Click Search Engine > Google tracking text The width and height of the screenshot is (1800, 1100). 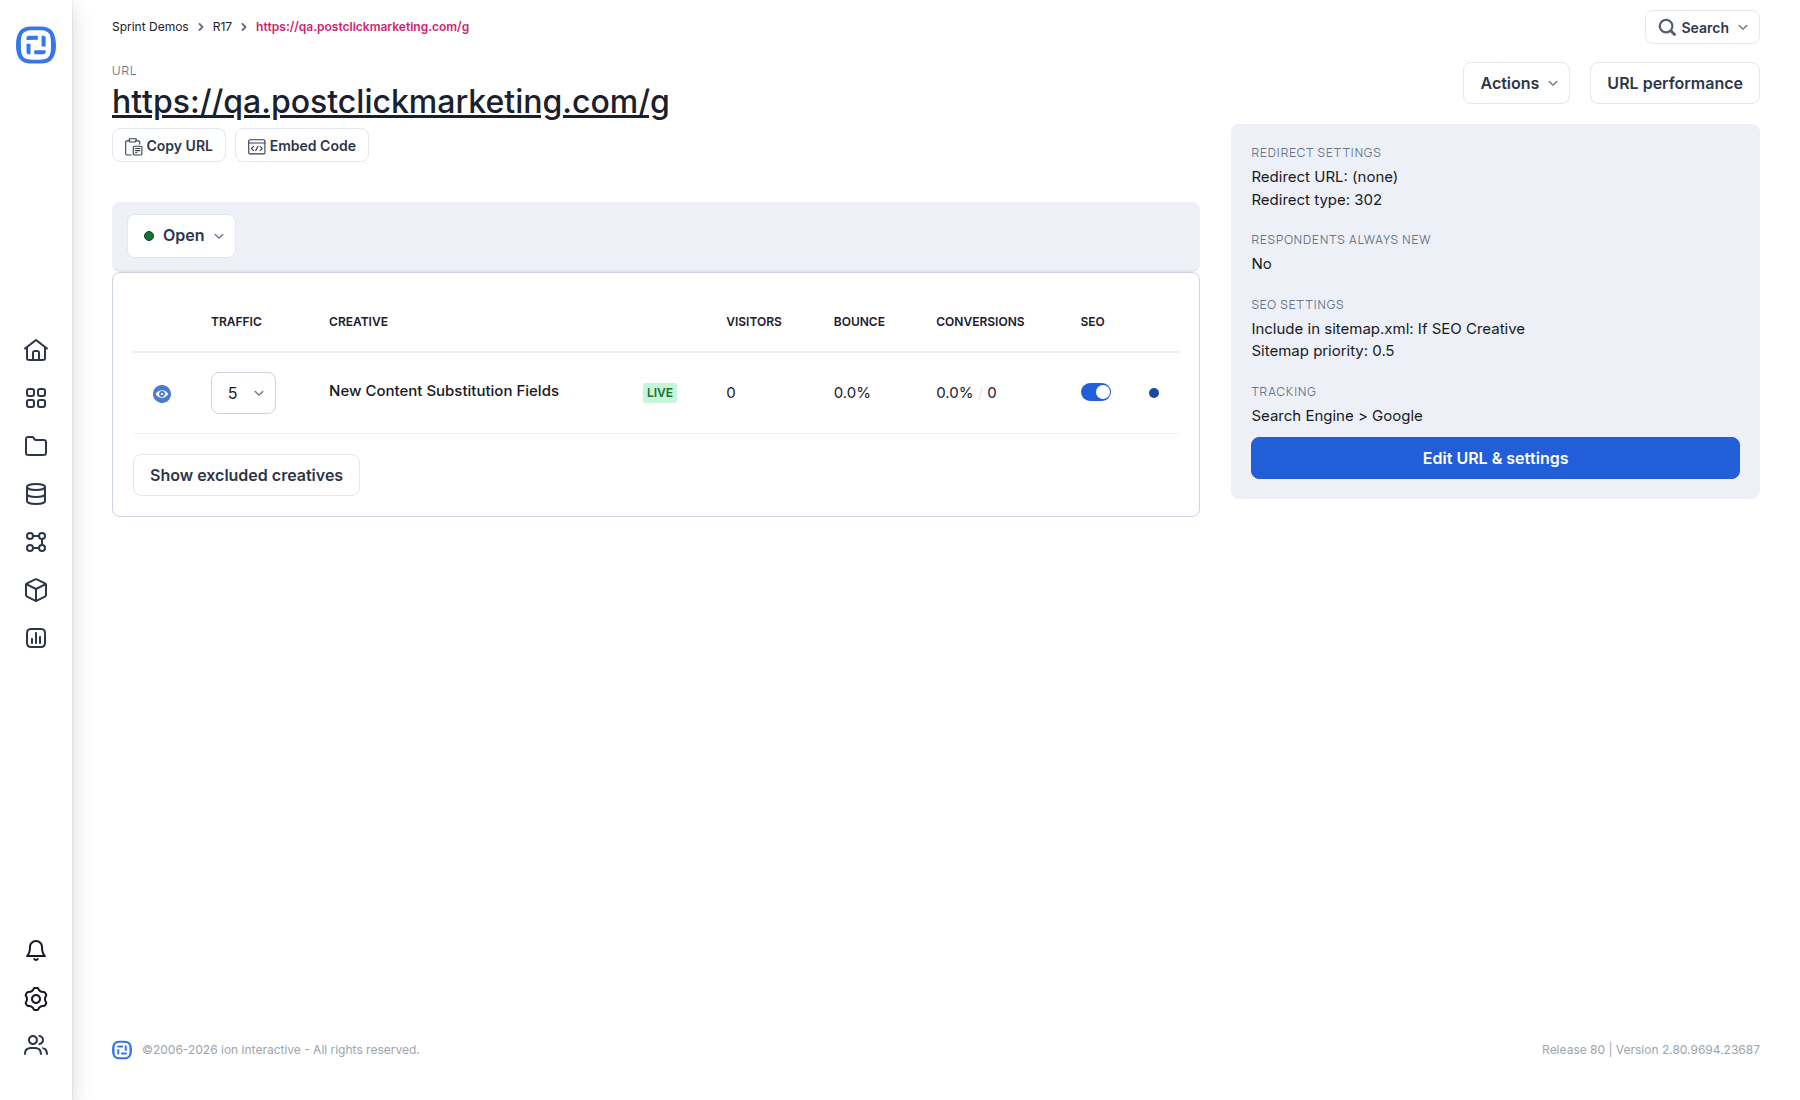click(x=1337, y=416)
